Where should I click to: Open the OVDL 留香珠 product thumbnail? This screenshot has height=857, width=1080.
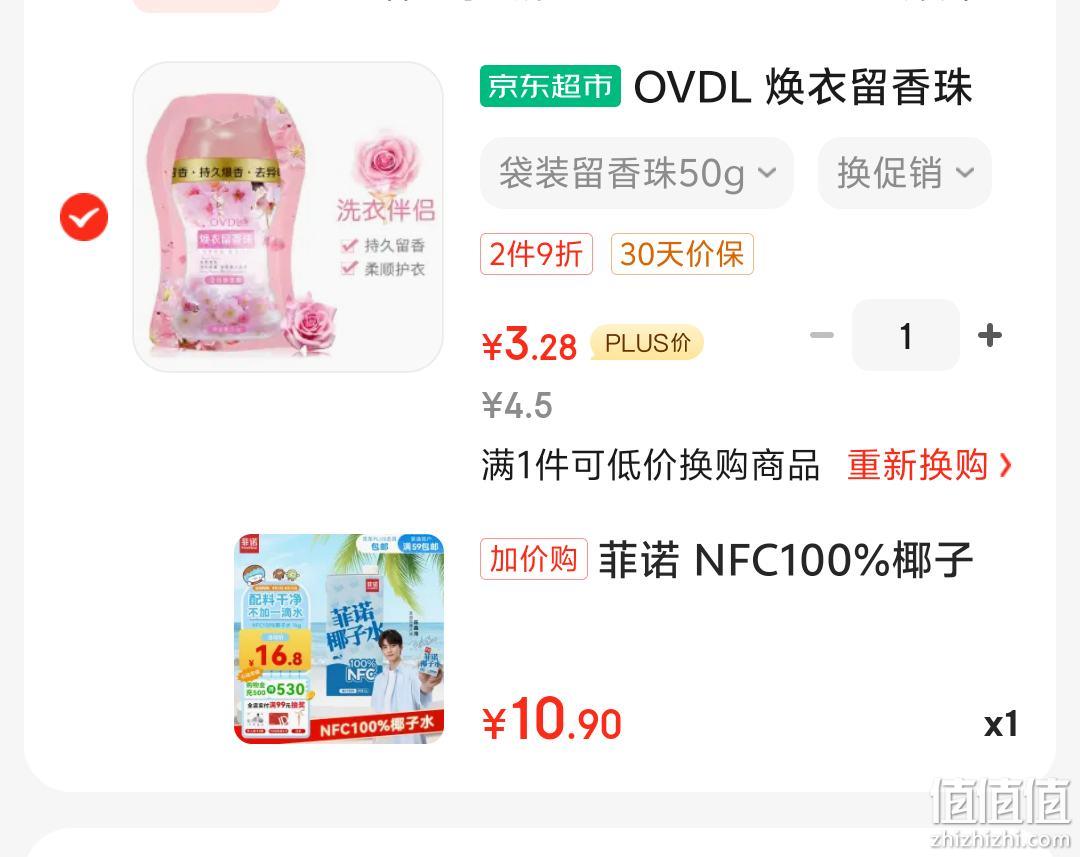click(288, 217)
